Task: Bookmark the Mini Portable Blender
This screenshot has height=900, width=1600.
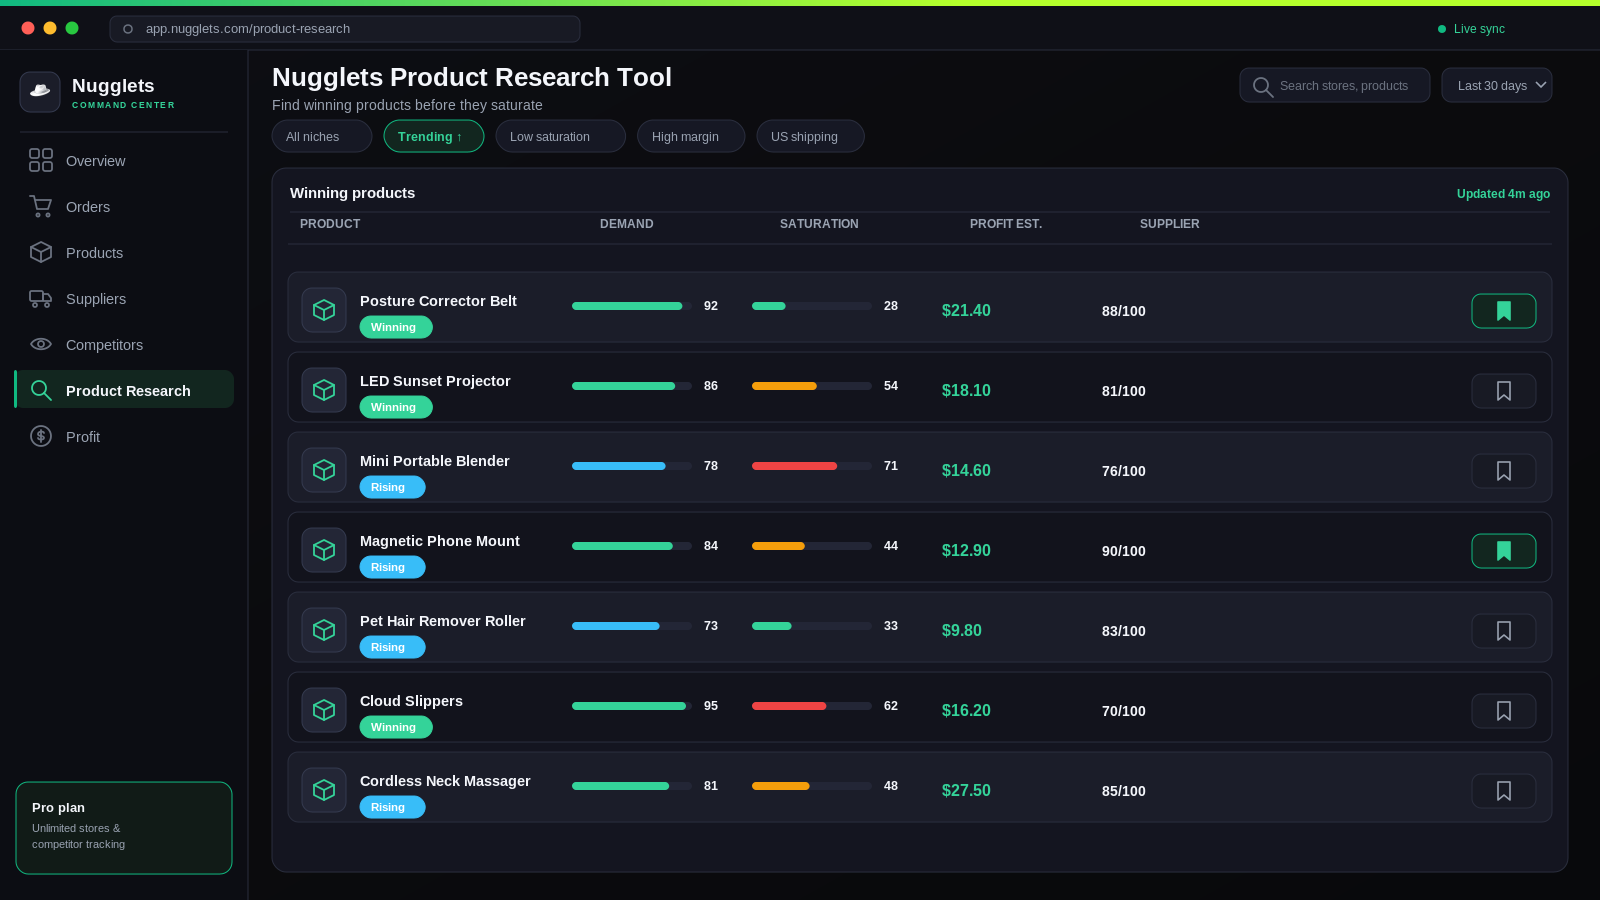Action: click(x=1504, y=471)
